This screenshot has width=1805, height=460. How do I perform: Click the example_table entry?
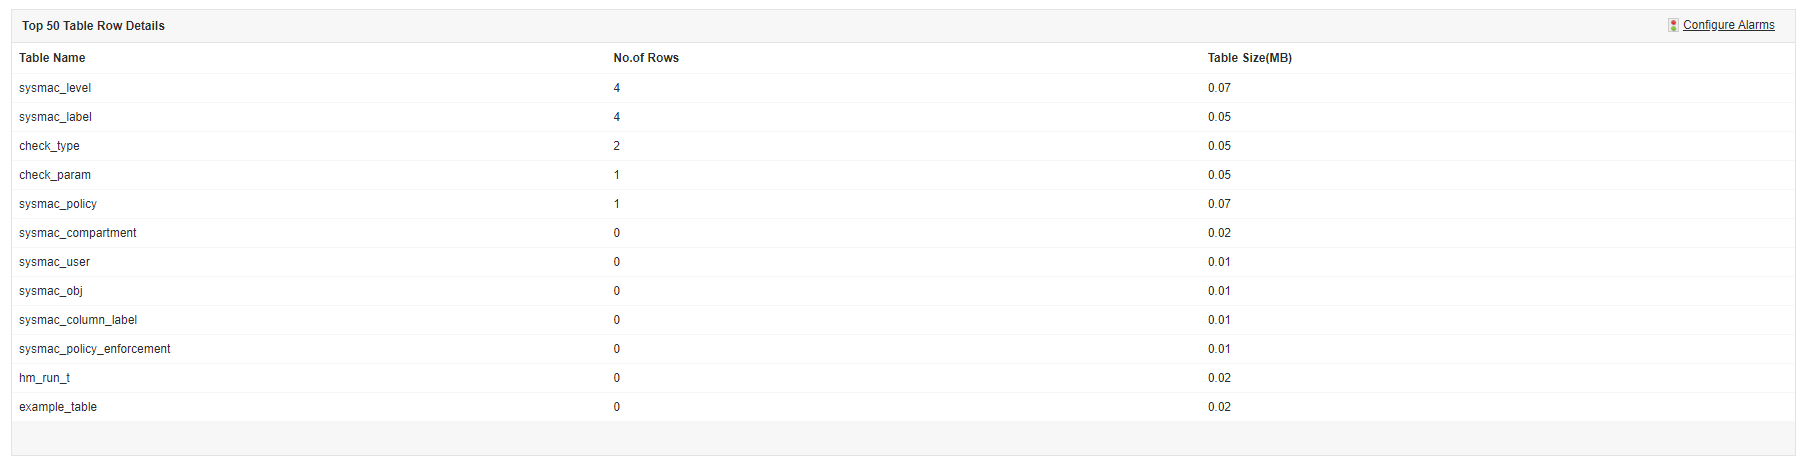click(58, 407)
